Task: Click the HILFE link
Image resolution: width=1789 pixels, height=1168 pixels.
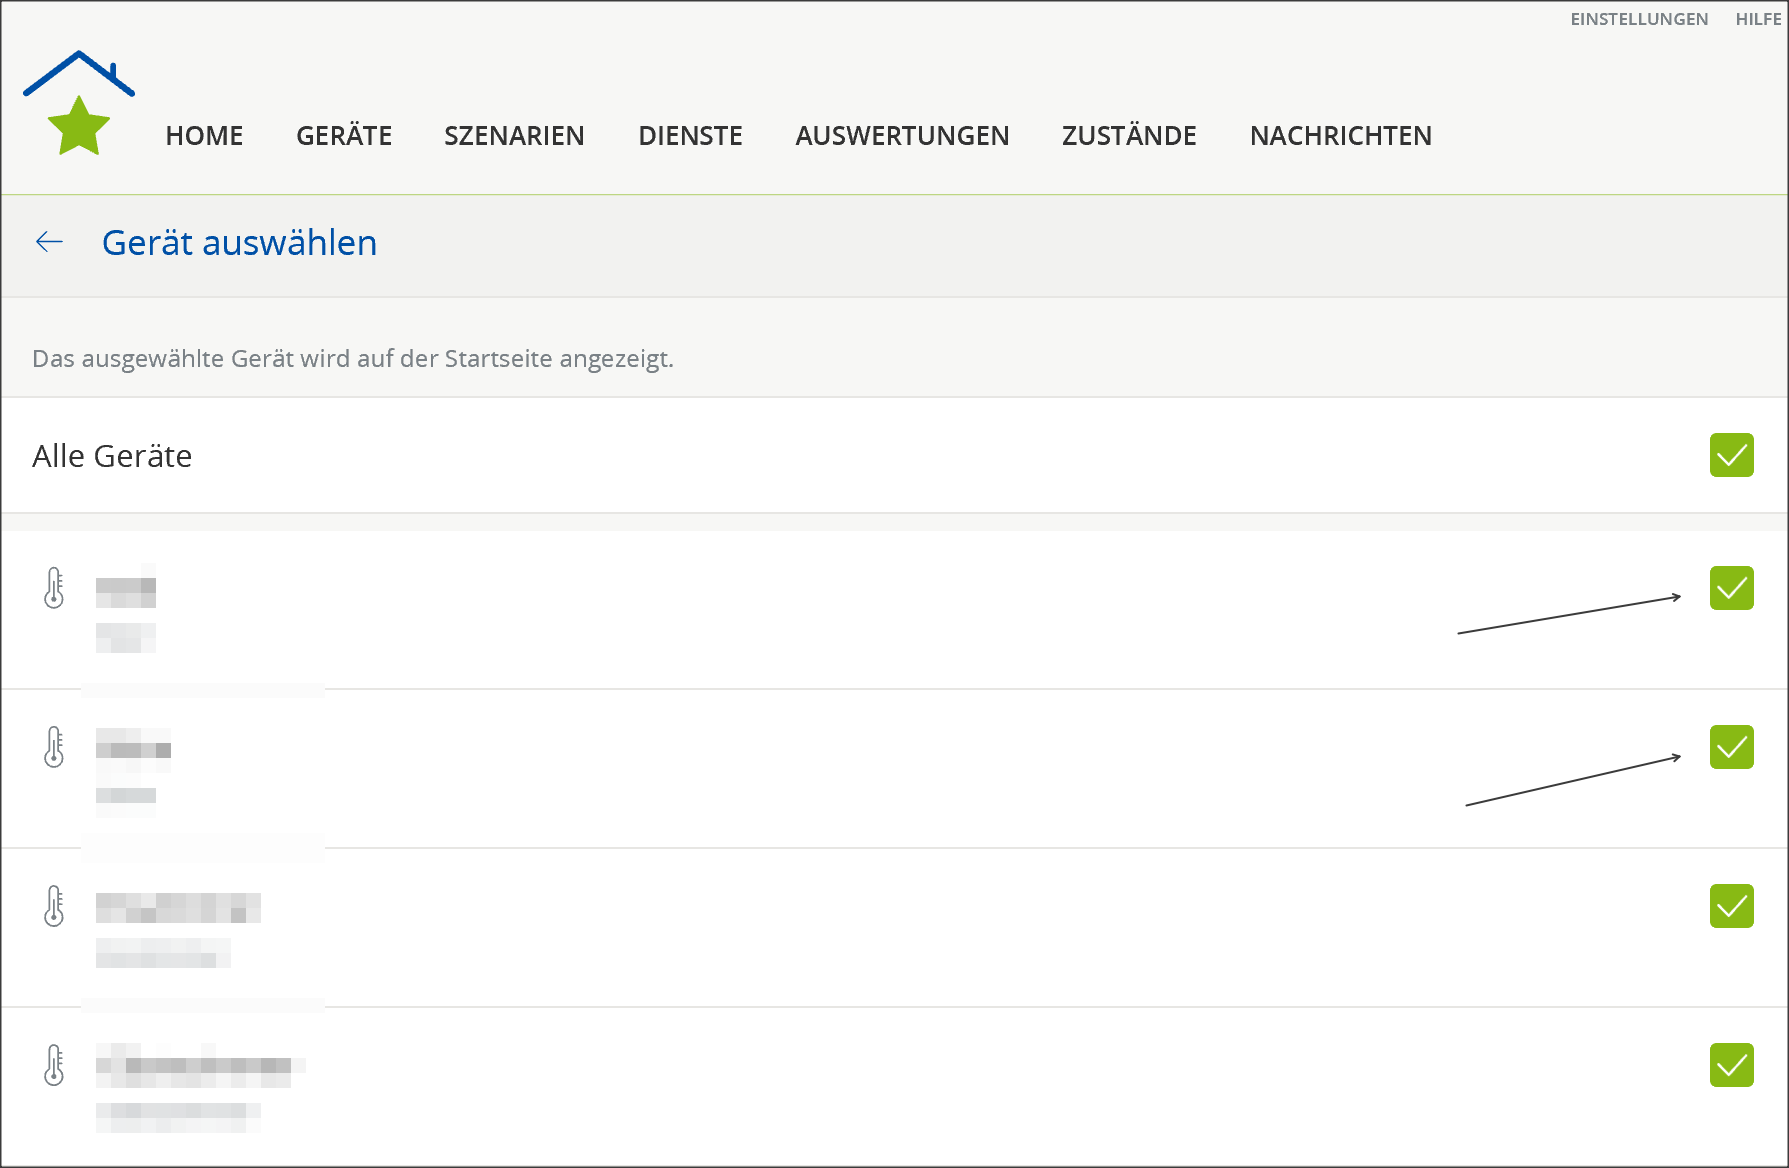Action: click(x=1758, y=19)
